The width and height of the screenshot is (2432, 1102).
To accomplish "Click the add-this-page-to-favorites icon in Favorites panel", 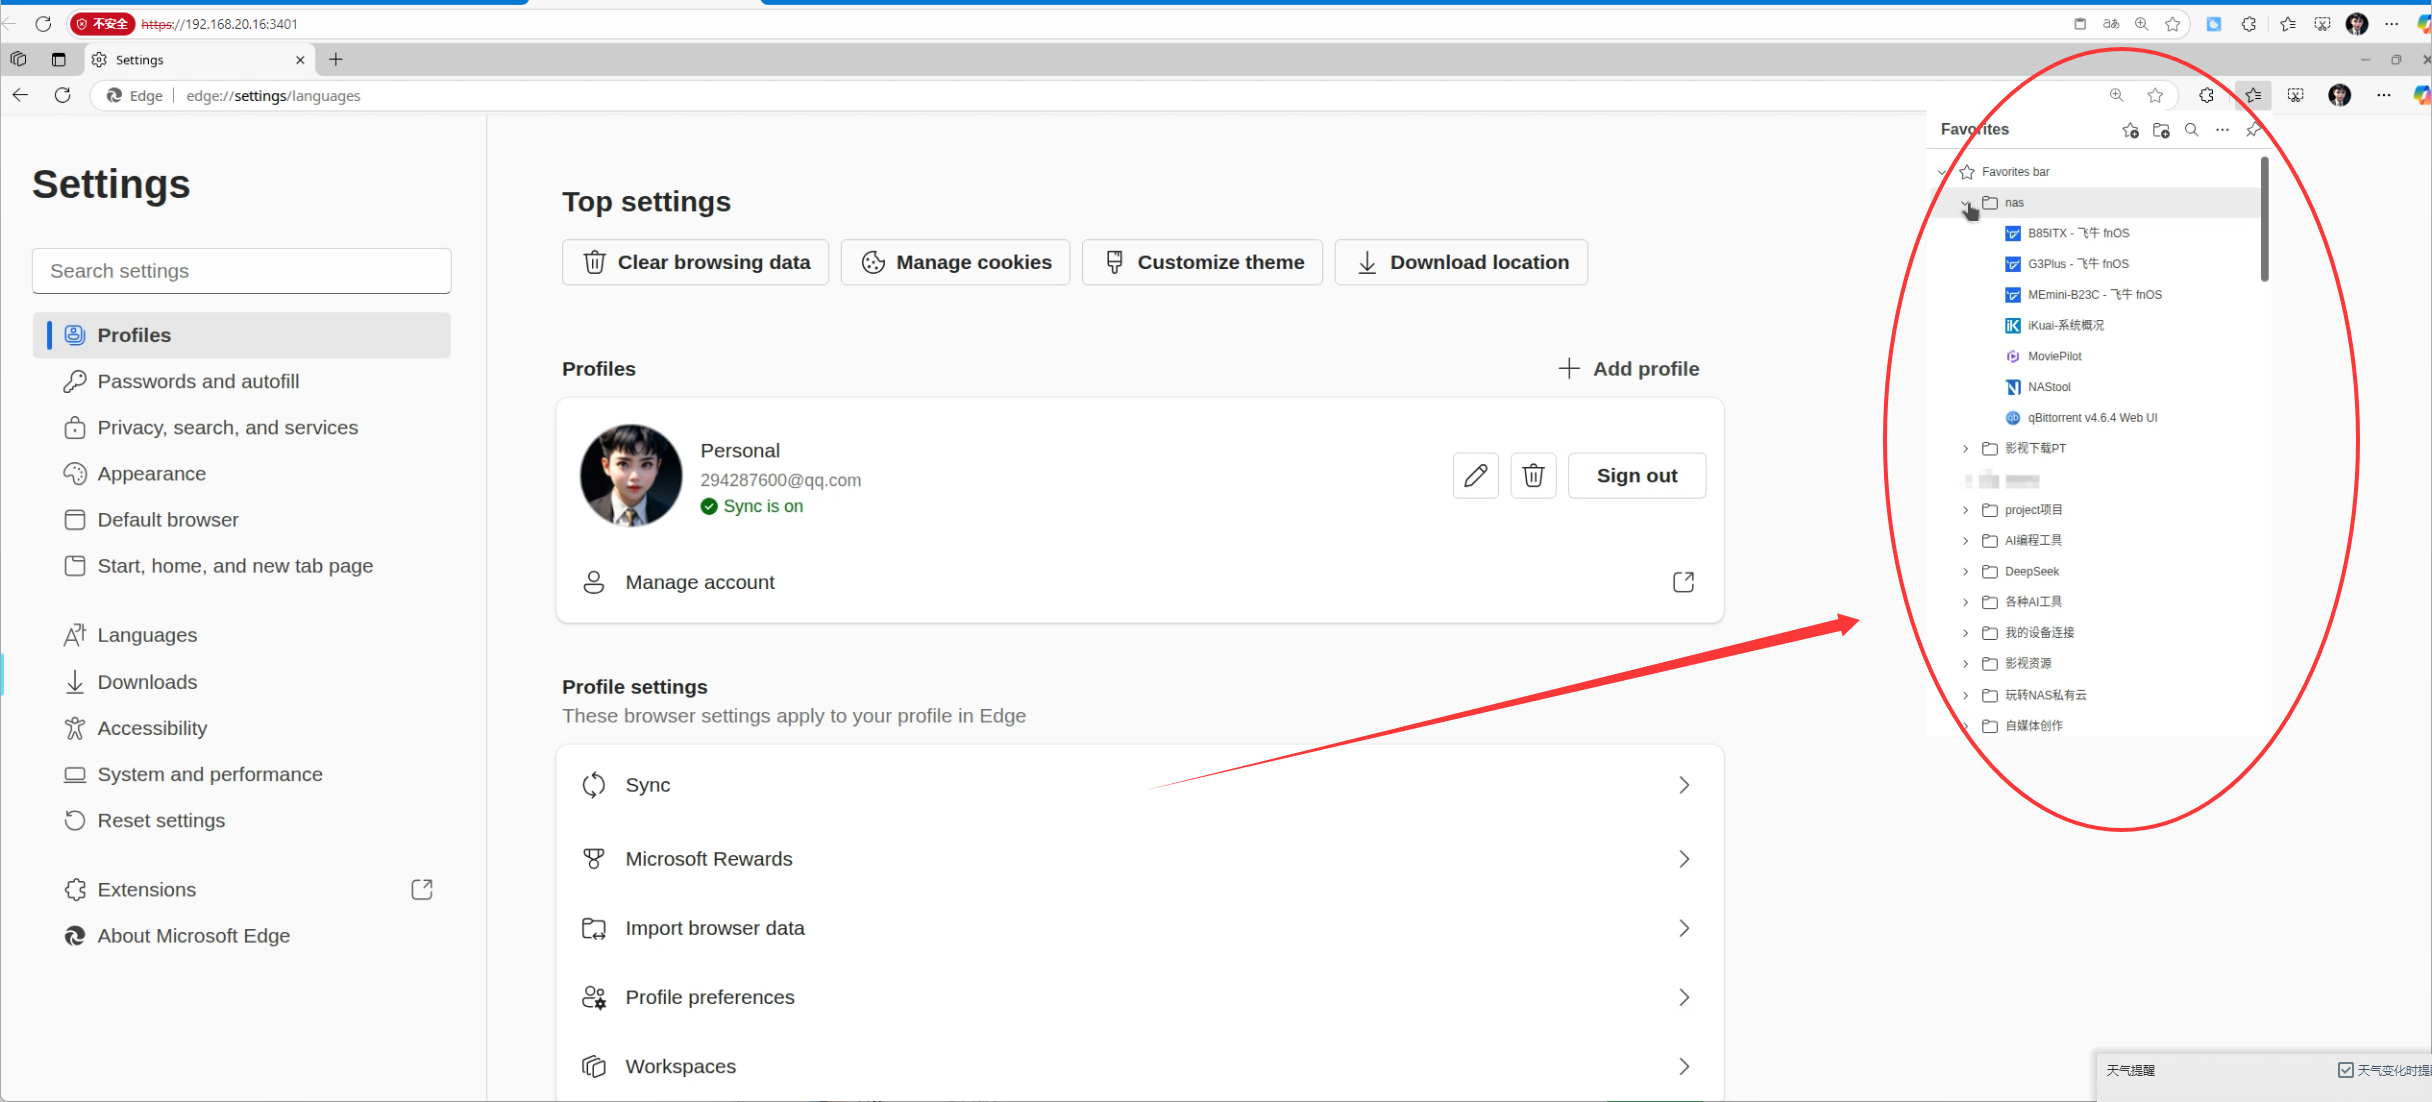I will [2130, 130].
